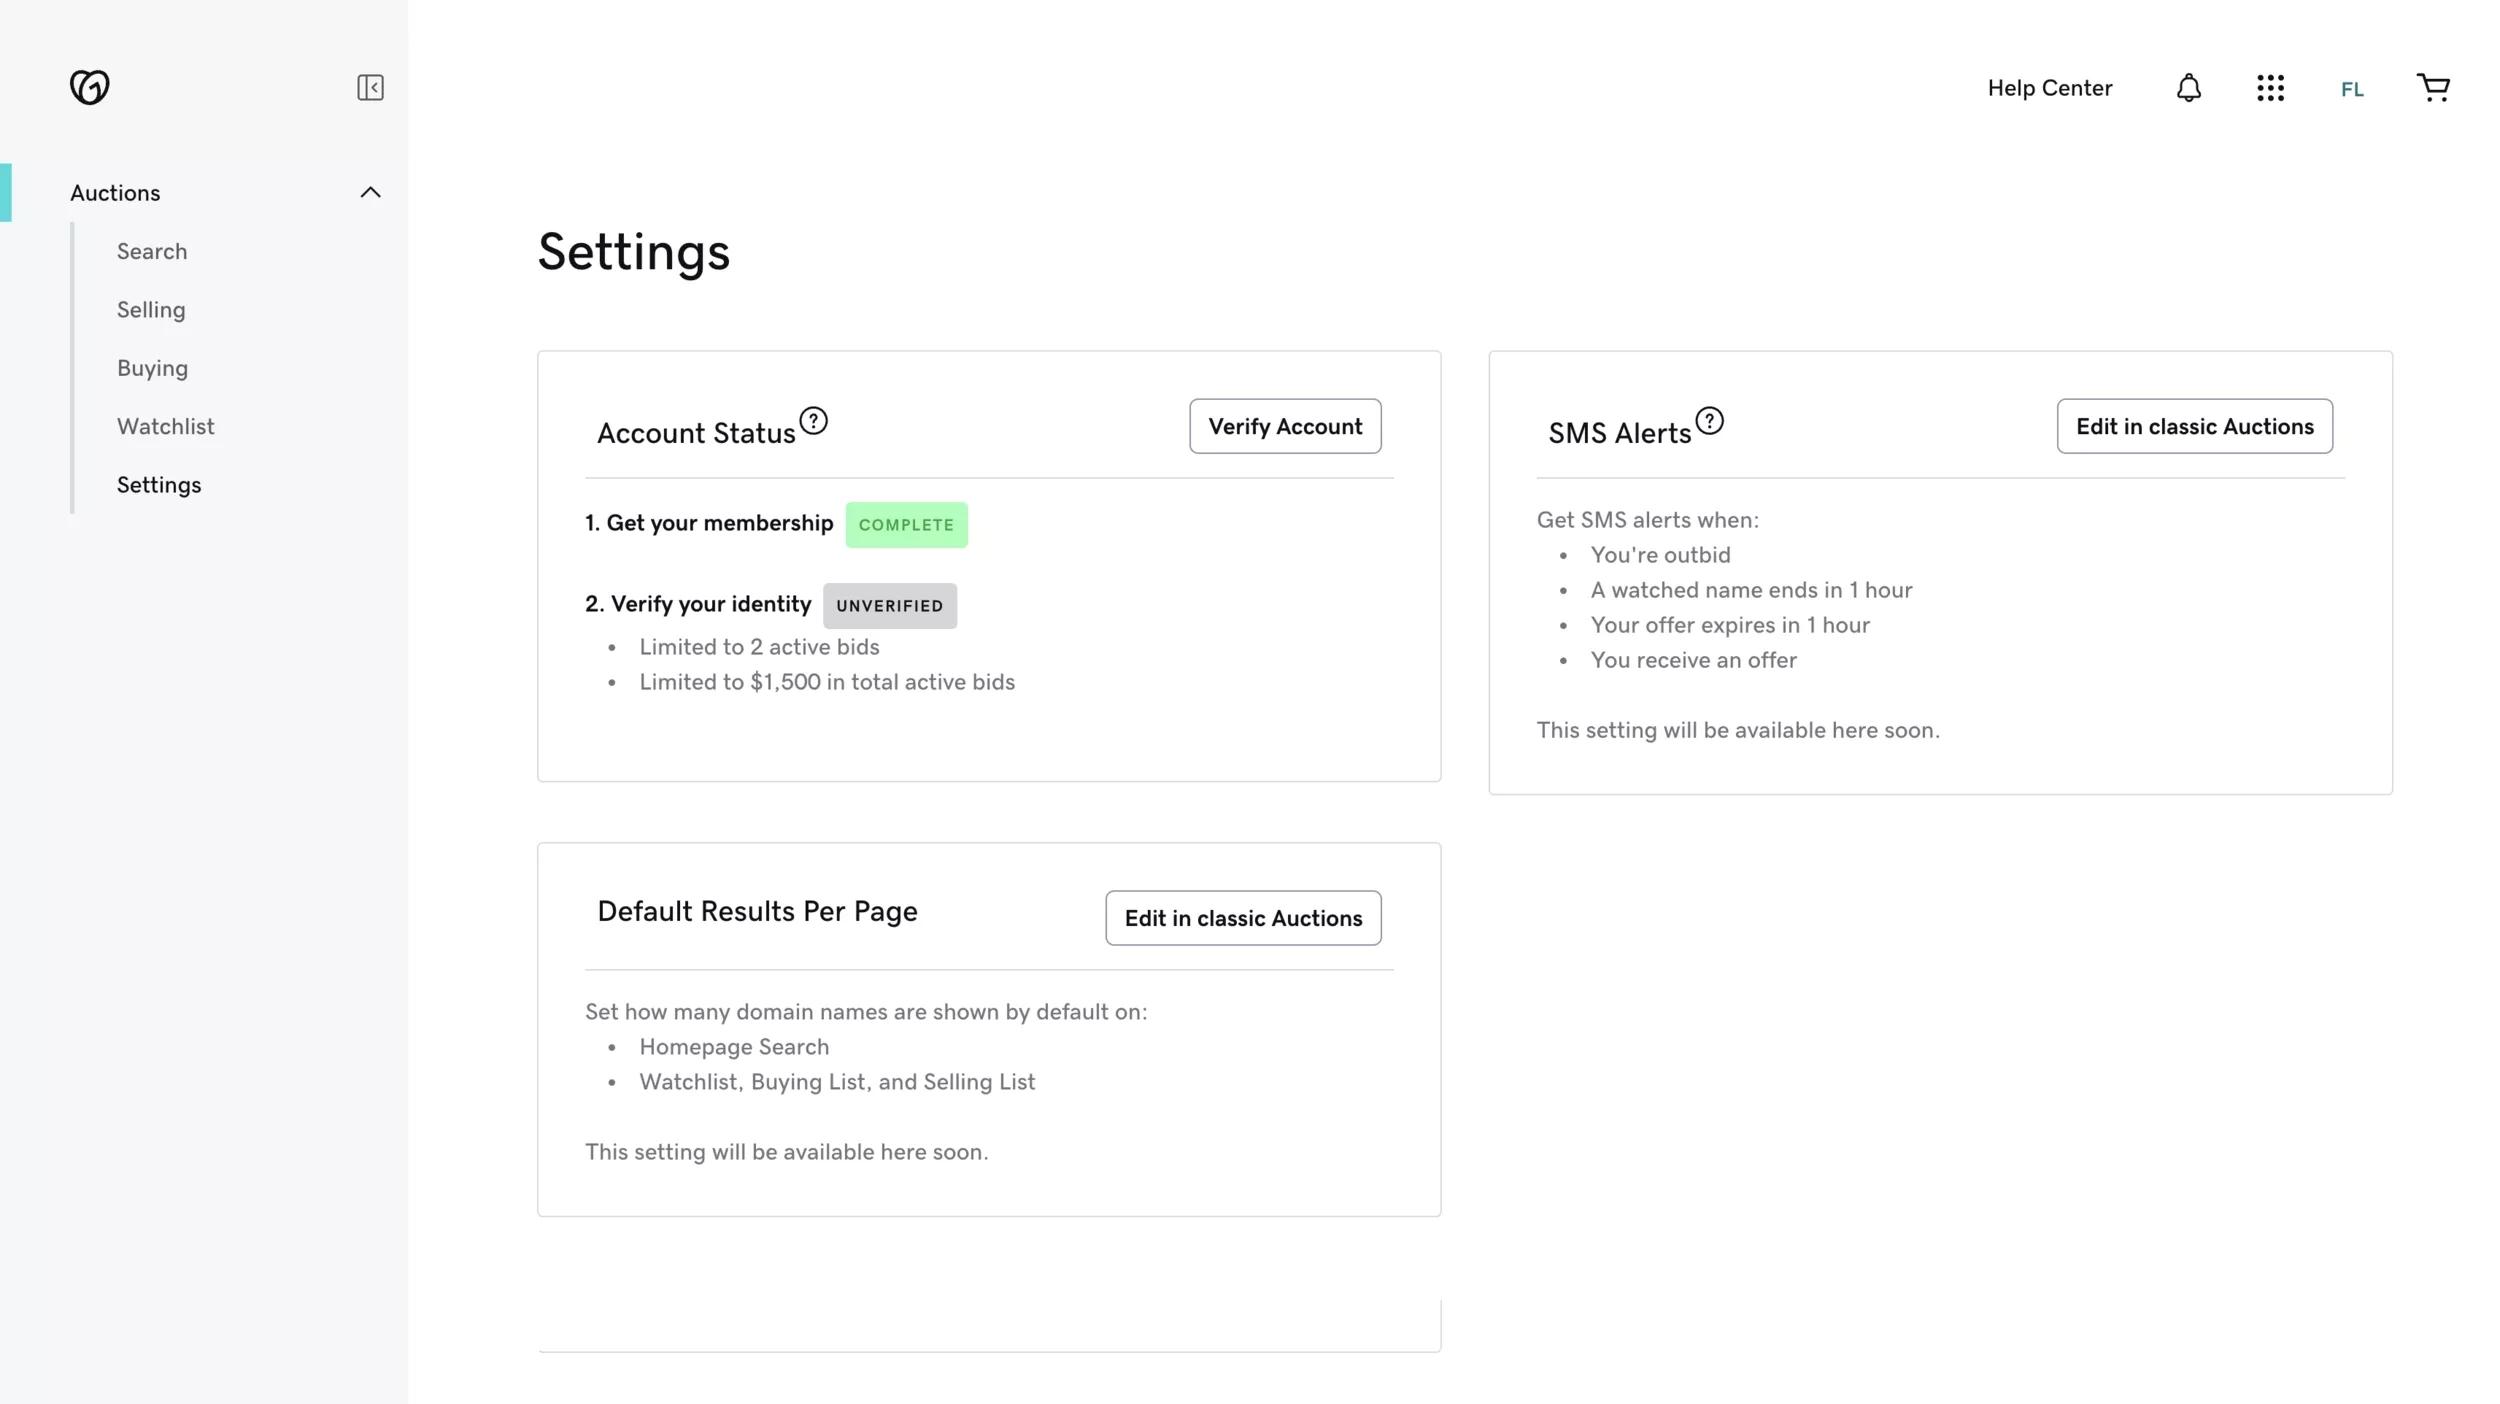Open the Selling page
Screen dimensions: 2500x1404
151,310
